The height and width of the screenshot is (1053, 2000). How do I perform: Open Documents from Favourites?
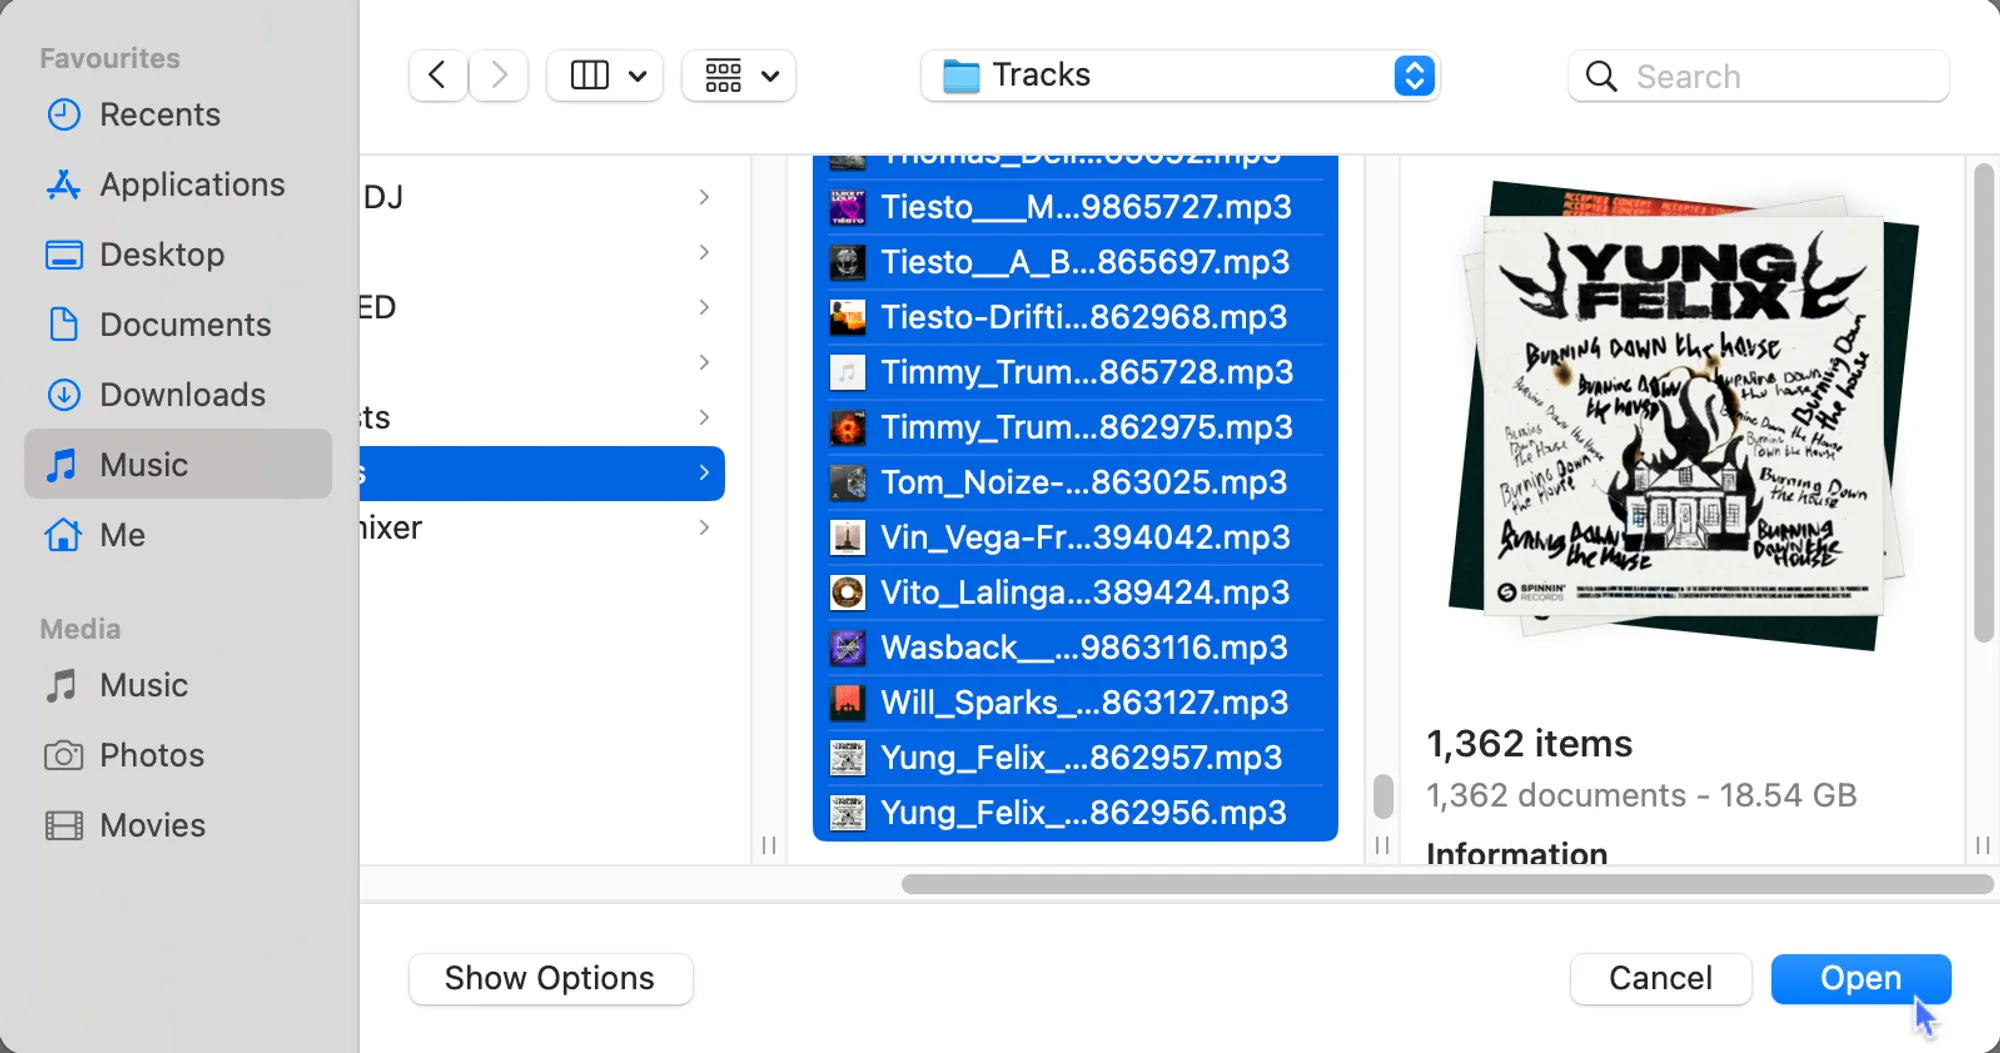click(x=185, y=325)
